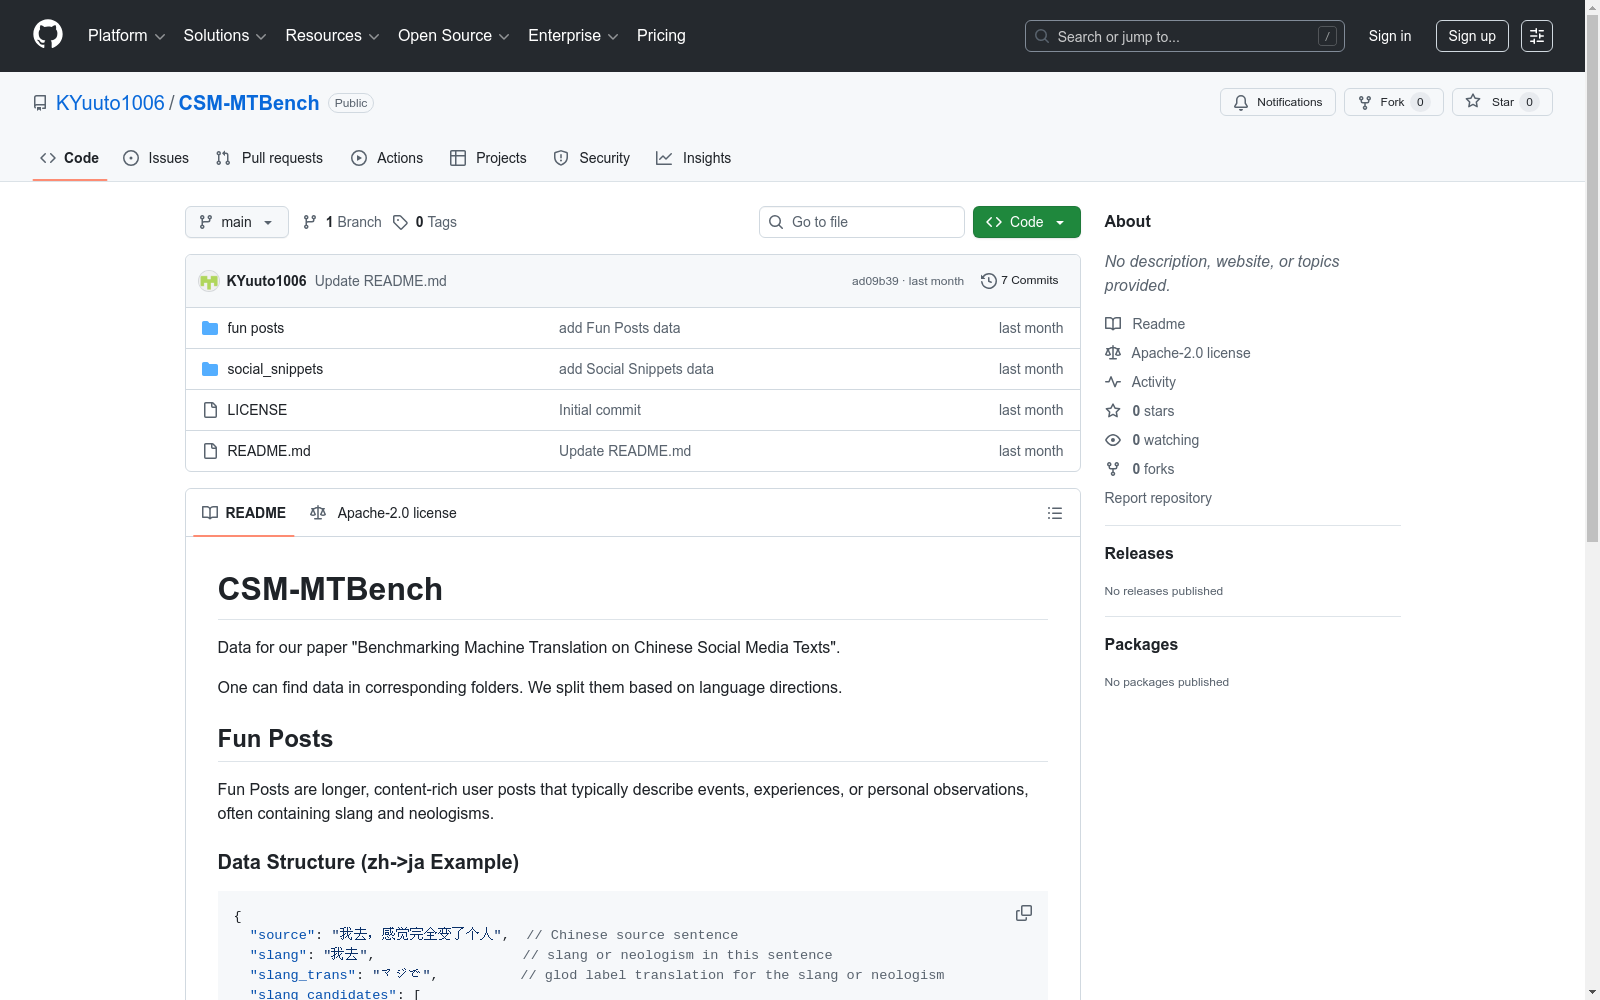This screenshot has height=1000, width=1600.
Task: Click the Sign in link
Action: pos(1390,36)
